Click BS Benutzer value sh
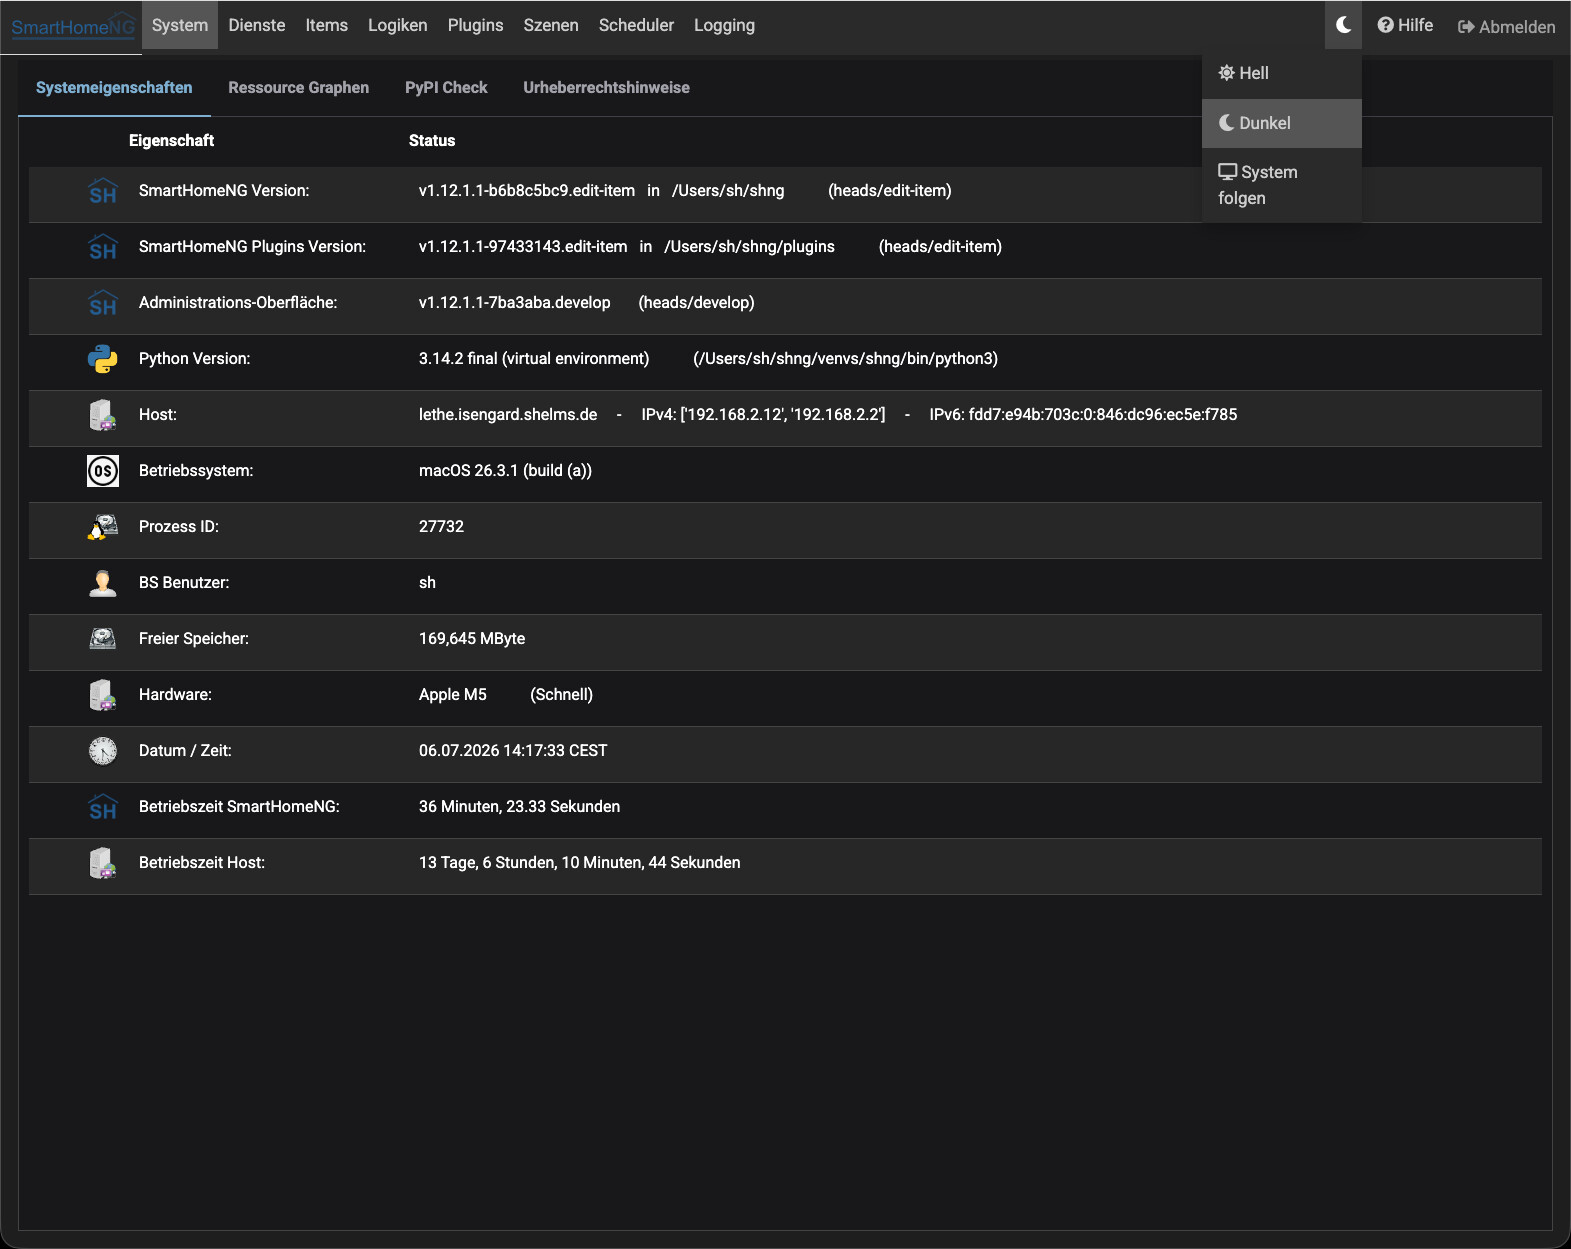The height and width of the screenshot is (1249, 1571). tap(427, 583)
